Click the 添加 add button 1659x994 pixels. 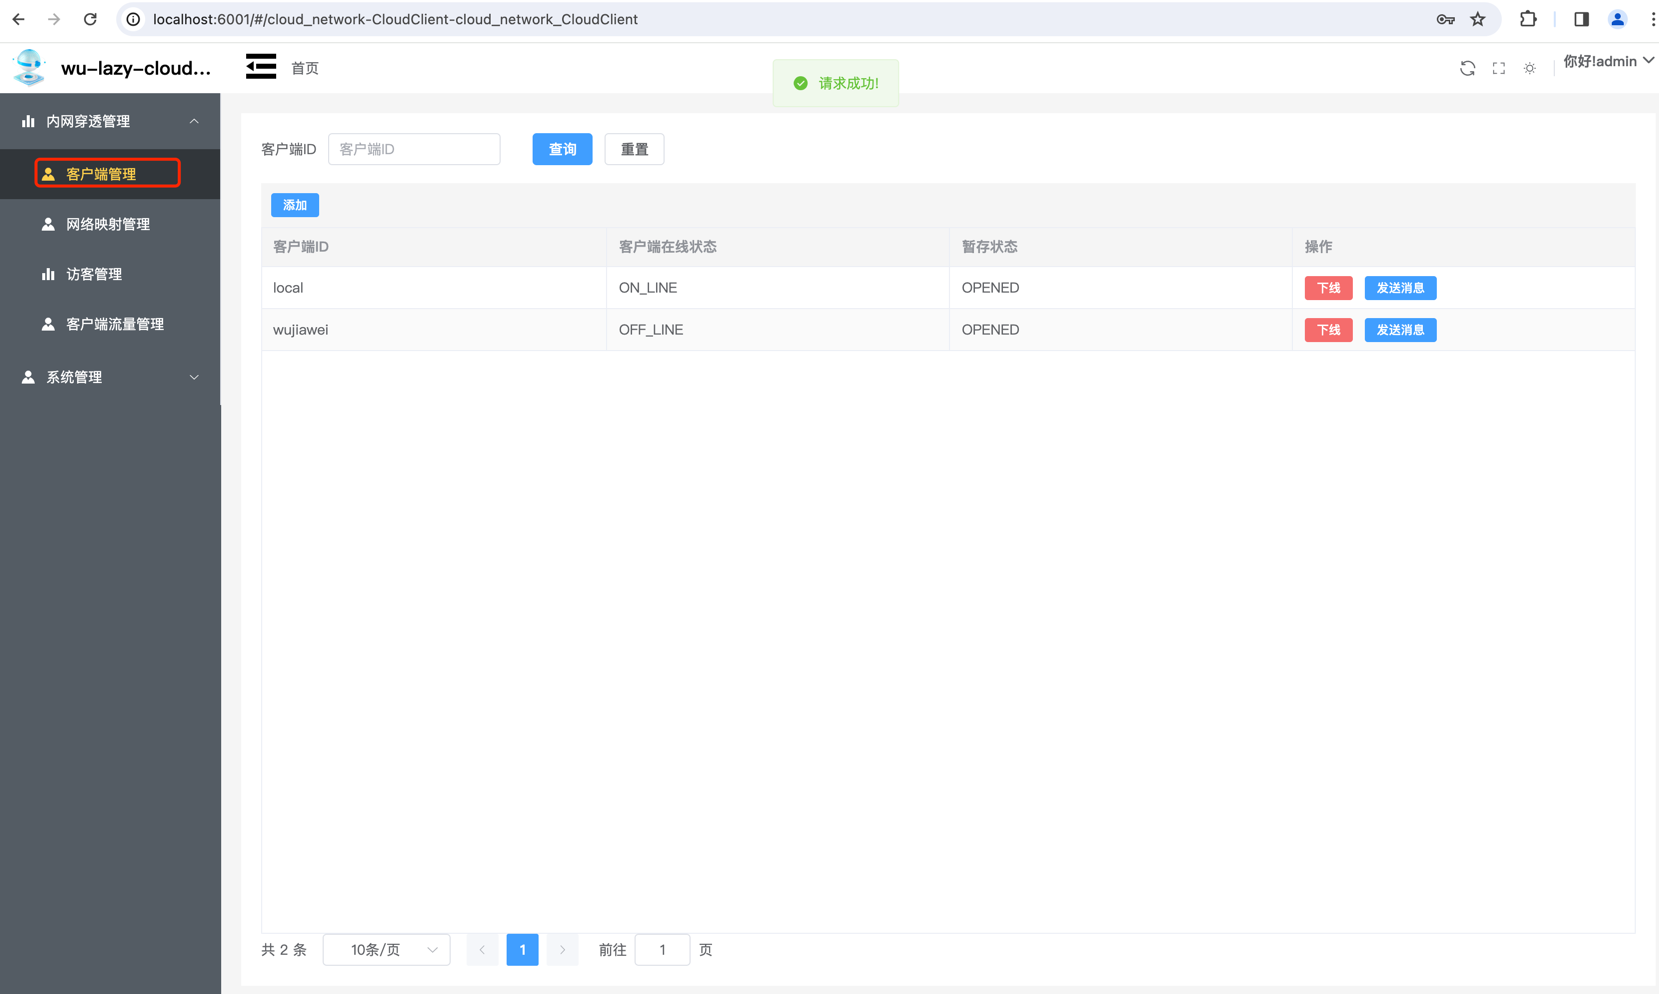(x=295, y=205)
